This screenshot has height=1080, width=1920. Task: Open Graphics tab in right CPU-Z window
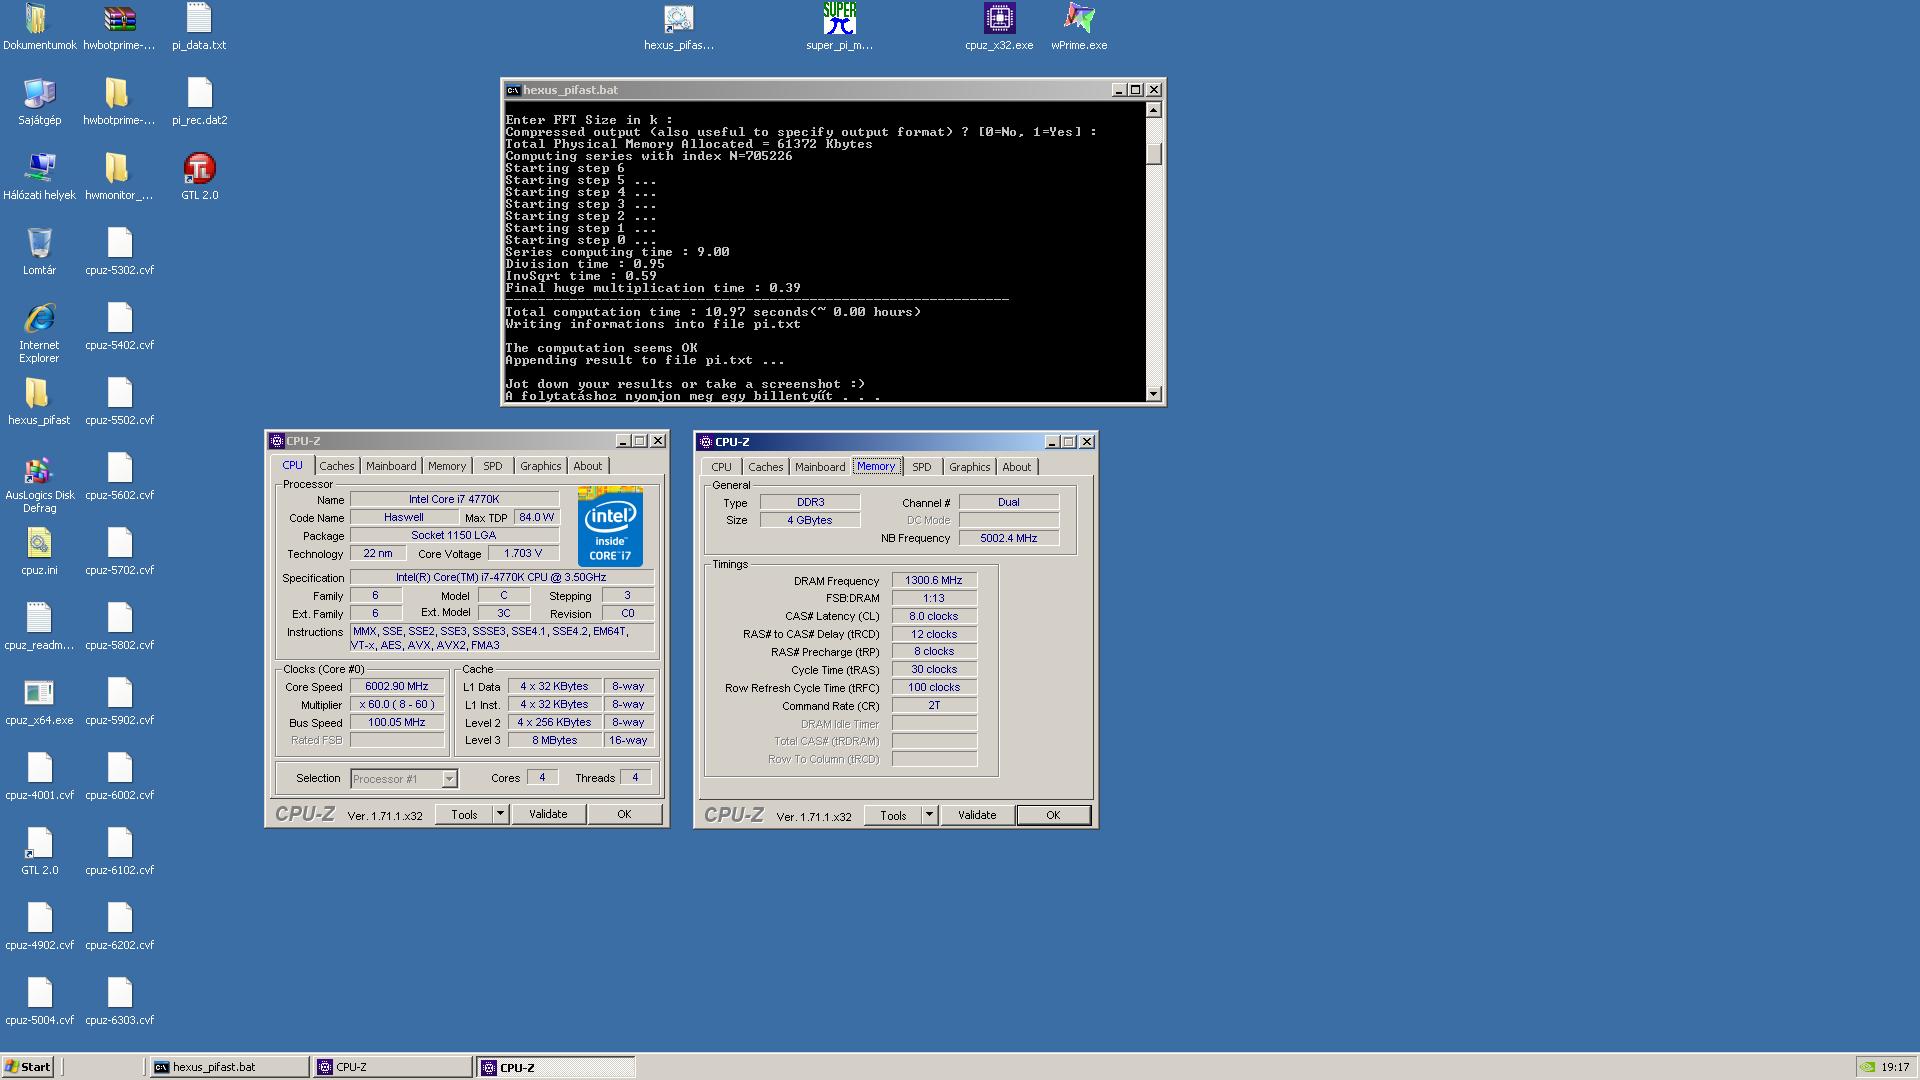970,467
